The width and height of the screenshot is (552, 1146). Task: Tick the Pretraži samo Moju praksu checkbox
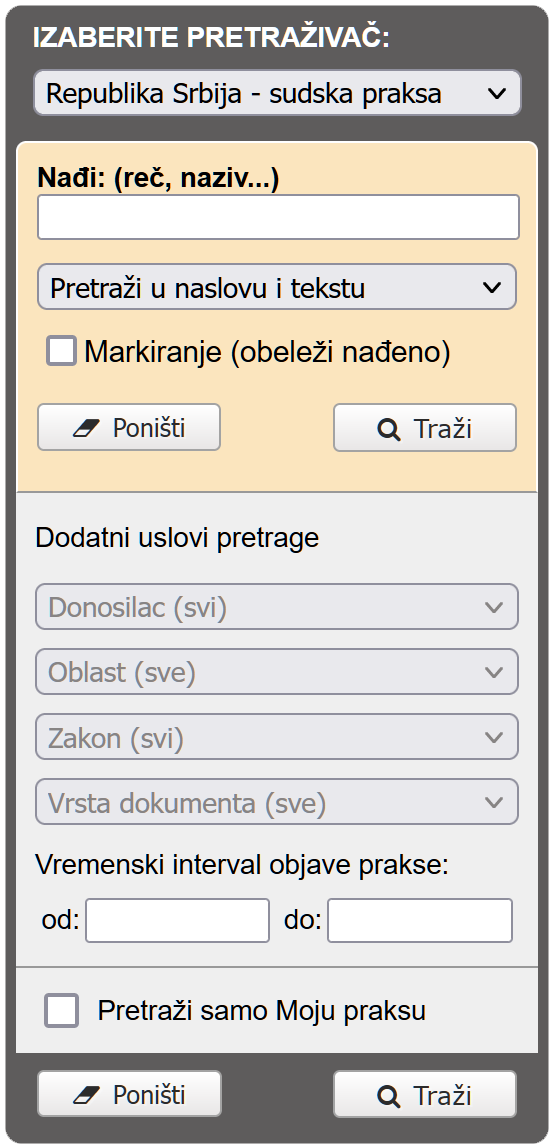(x=61, y=1011)
